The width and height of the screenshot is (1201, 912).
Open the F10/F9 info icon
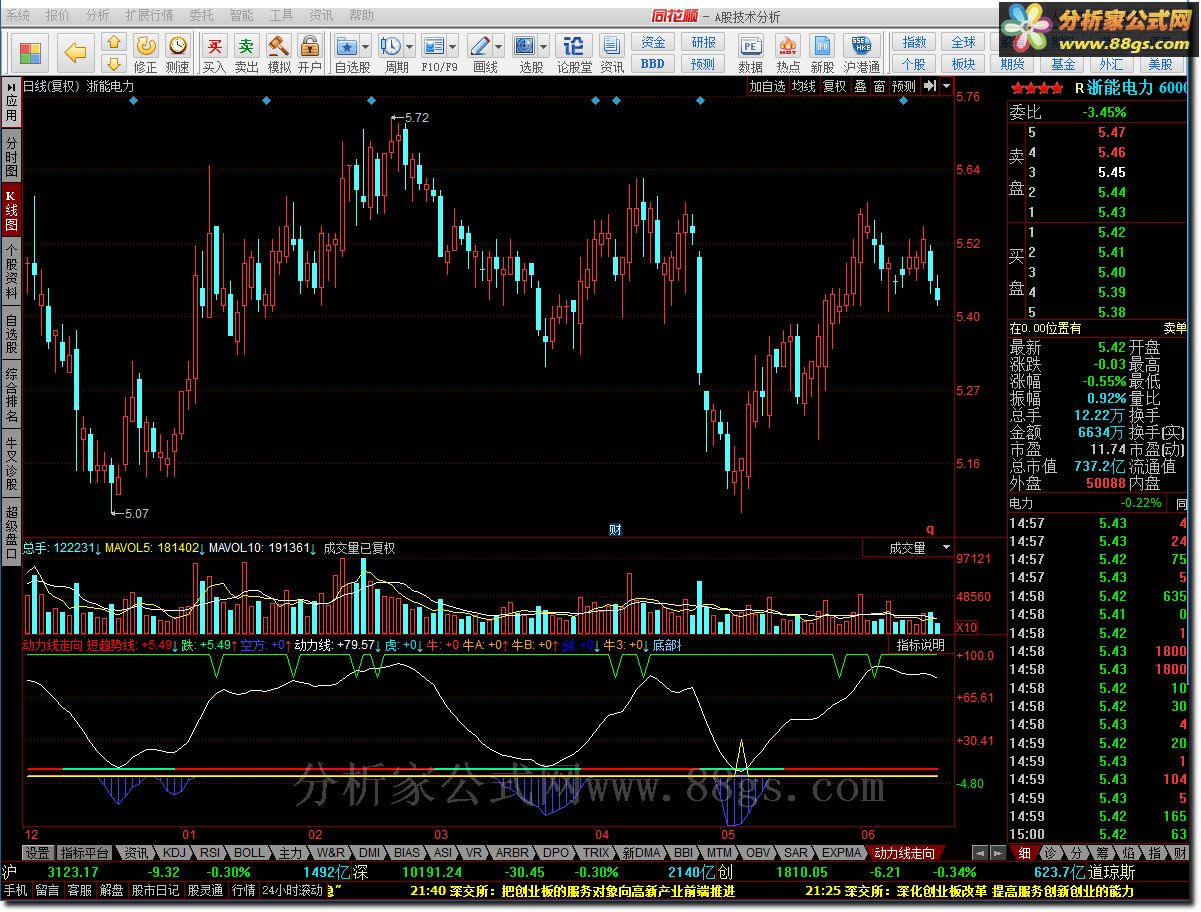[x=434, y=46]
